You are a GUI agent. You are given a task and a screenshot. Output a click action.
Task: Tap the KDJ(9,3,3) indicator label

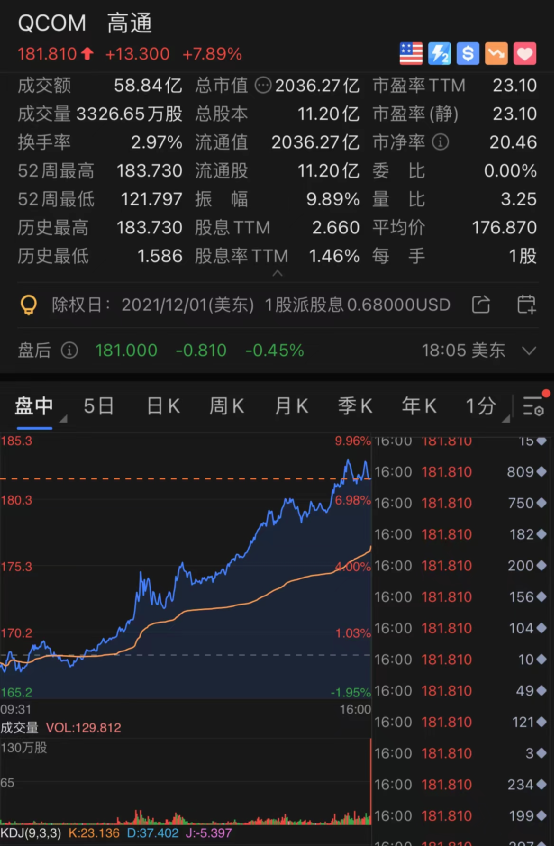(x=31, y=833)
